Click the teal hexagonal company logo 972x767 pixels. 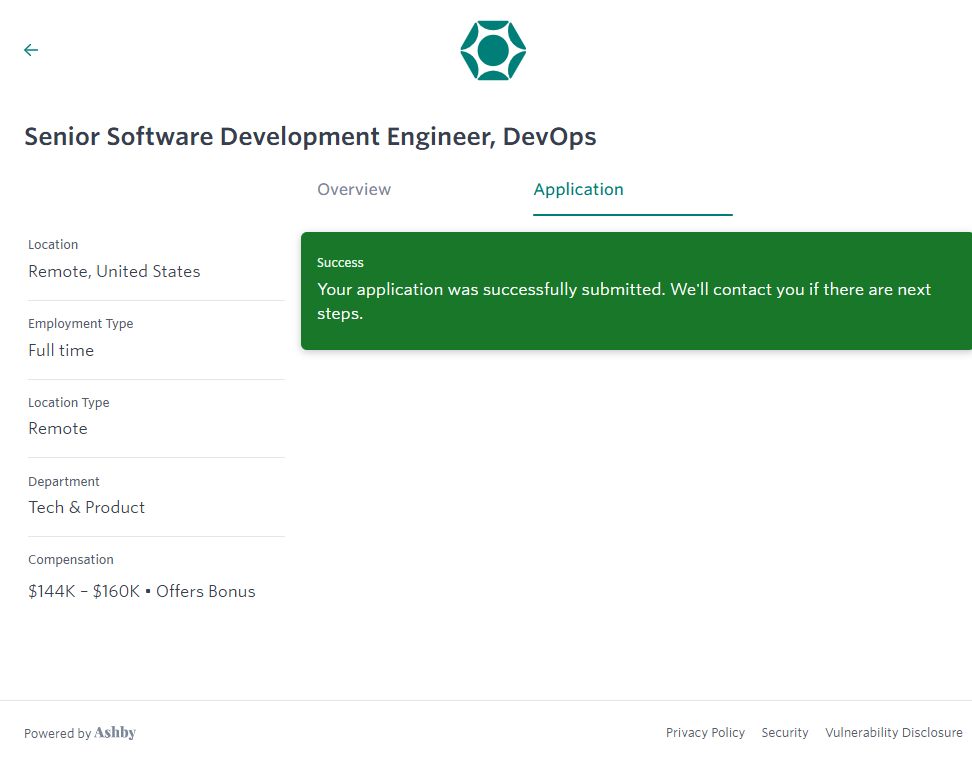(x=493, y=49)
